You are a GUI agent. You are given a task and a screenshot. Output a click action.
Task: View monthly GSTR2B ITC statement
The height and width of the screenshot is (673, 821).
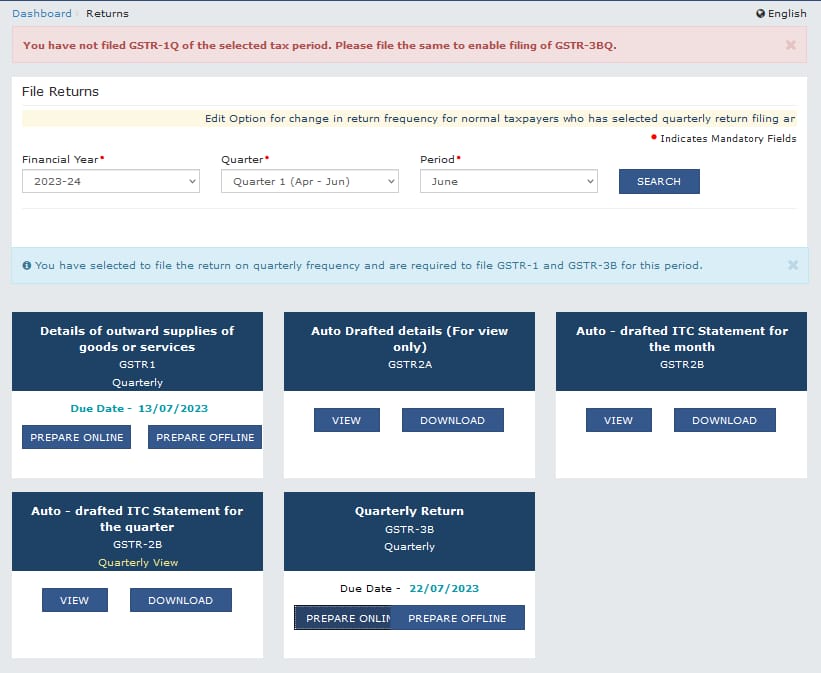click(618, 420)
